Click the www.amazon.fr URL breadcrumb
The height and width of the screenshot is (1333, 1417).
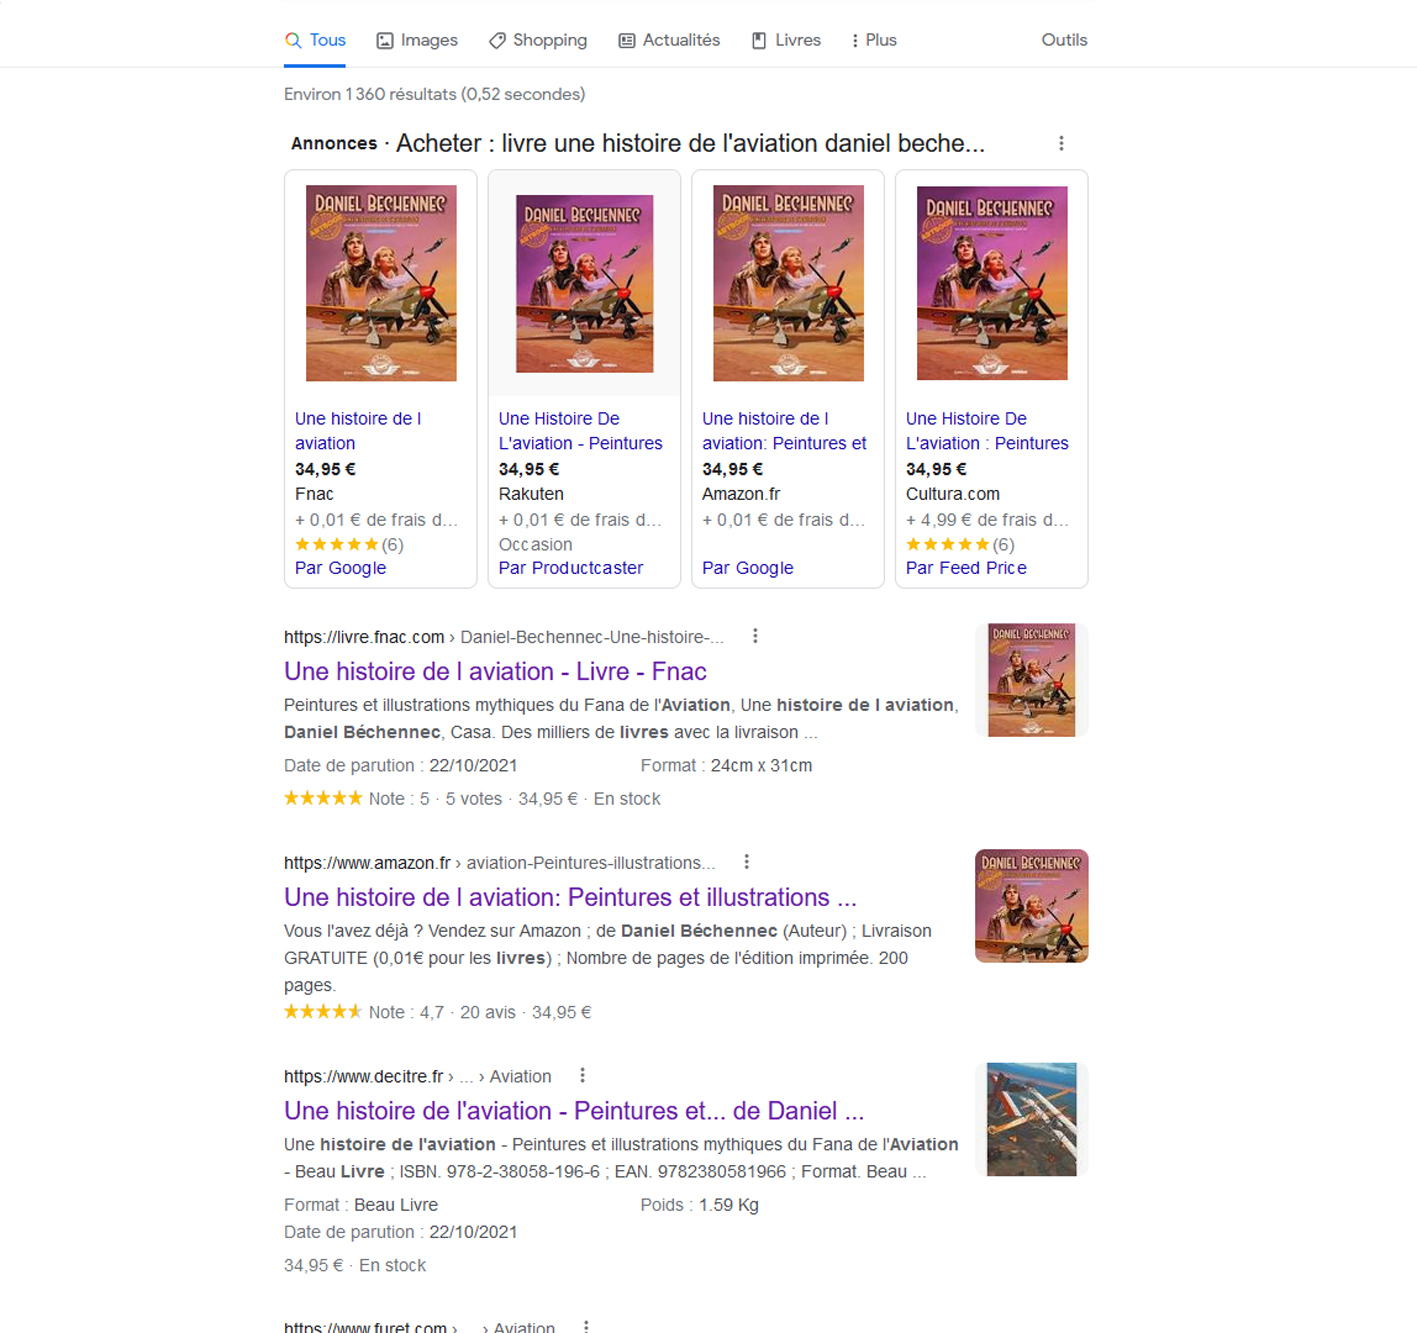pyautogui.click(x=499, y=863)
